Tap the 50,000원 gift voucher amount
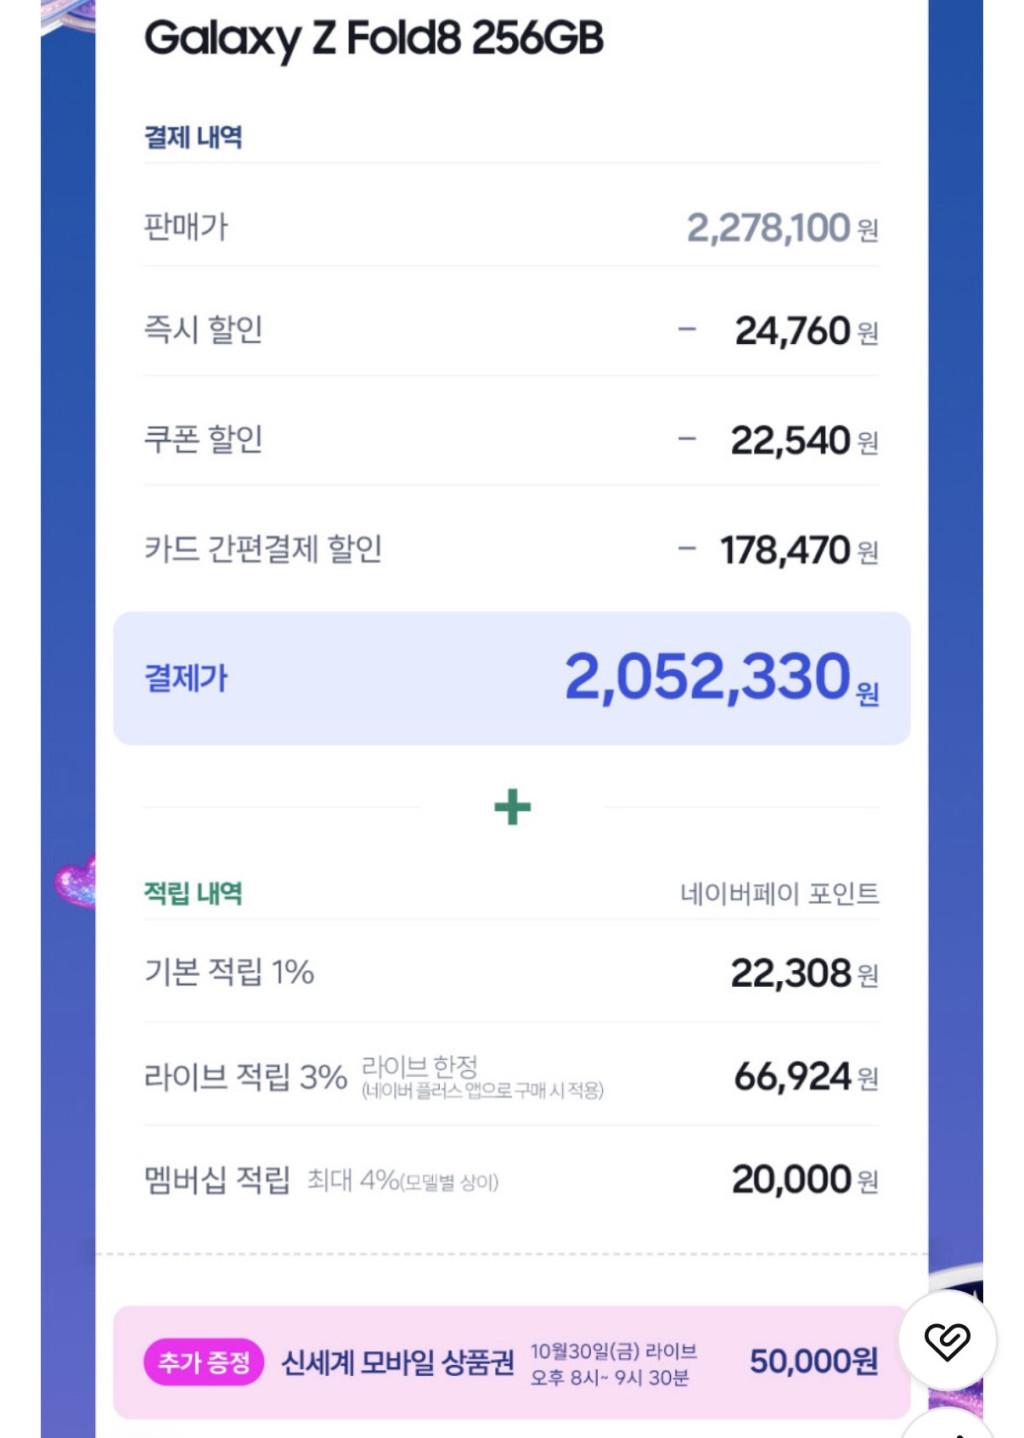The height and width of the screenshot is (1438, 1024). click(814, 1362)
